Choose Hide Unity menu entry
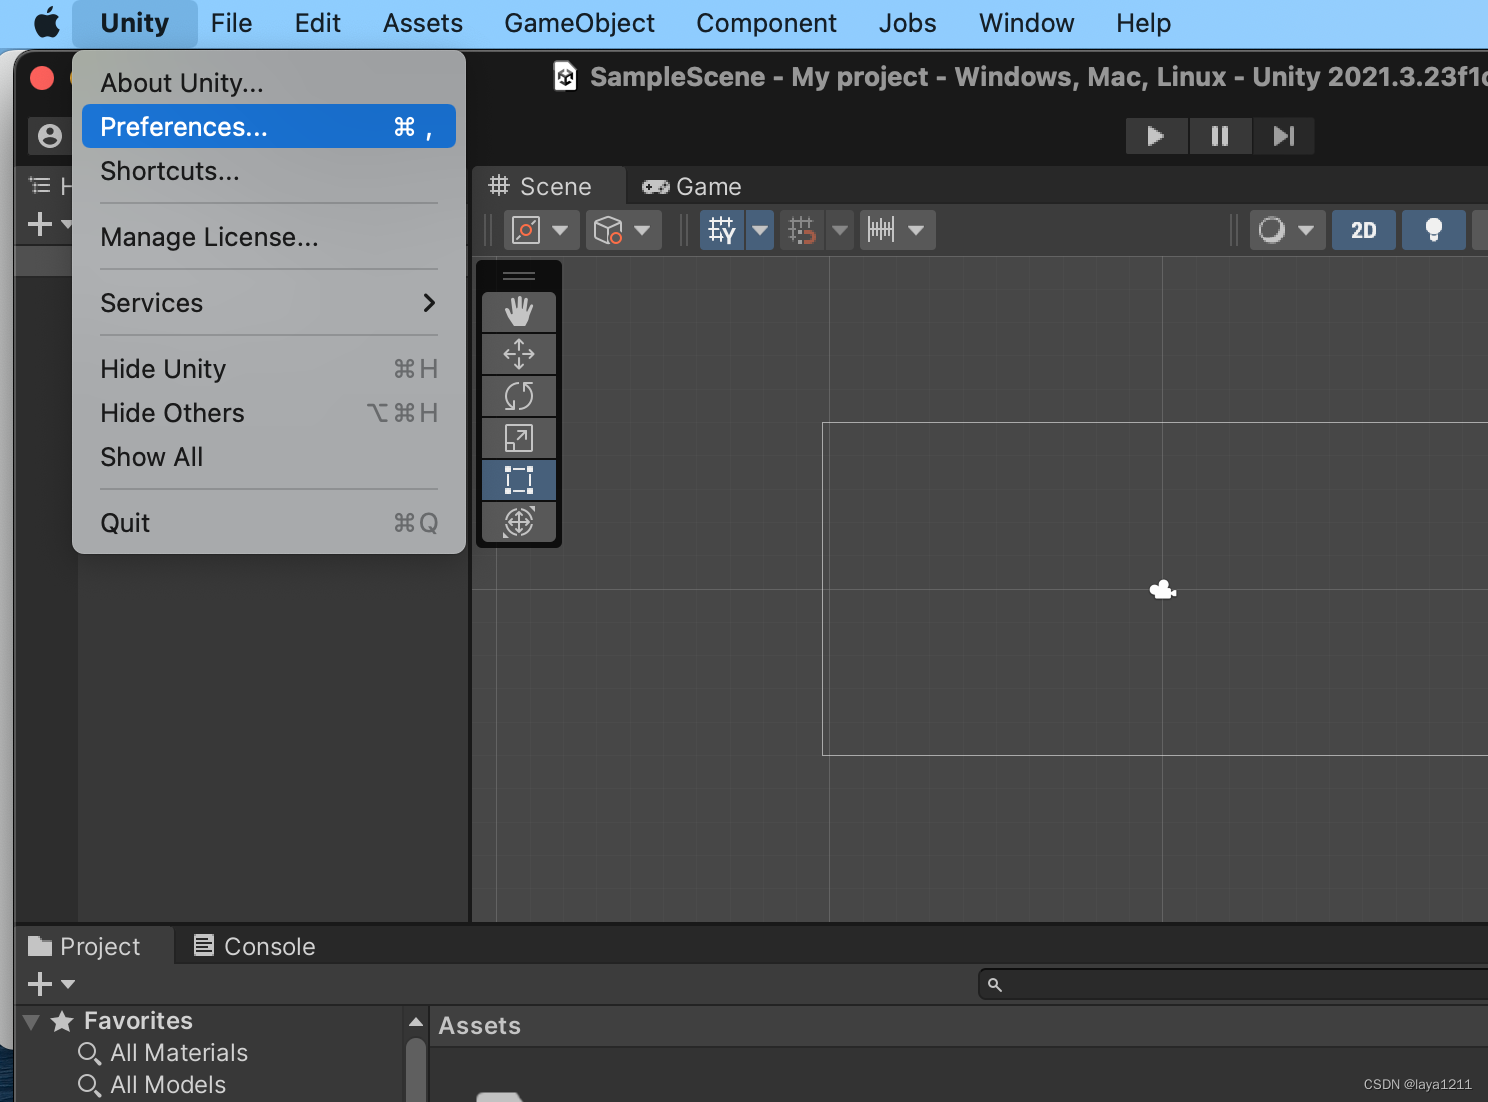Screen dimensions: 1488x1102 269,369
